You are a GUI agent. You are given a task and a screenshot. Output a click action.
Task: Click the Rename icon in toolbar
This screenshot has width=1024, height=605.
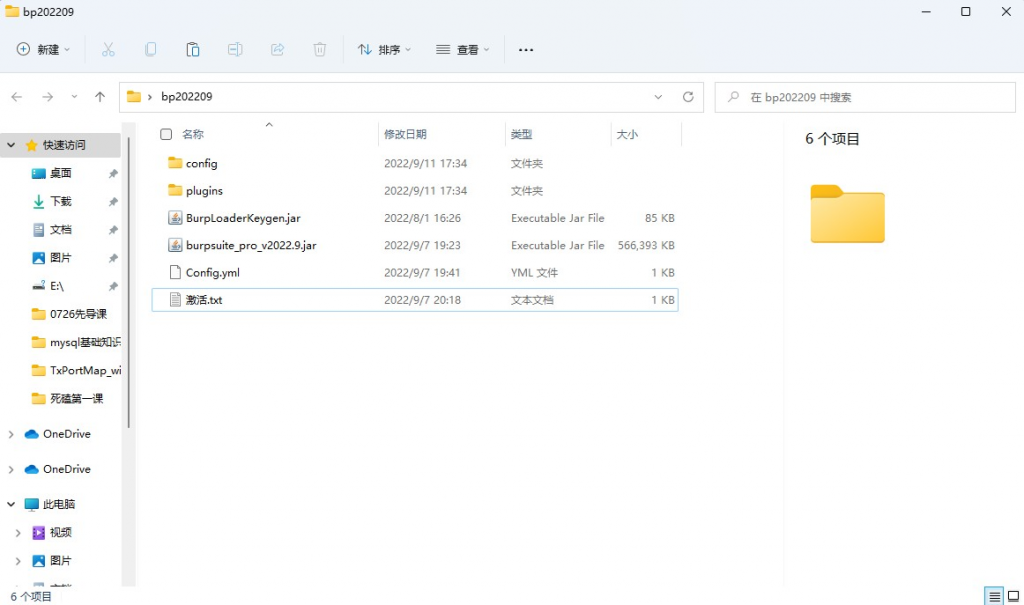[x=235, y=50]
